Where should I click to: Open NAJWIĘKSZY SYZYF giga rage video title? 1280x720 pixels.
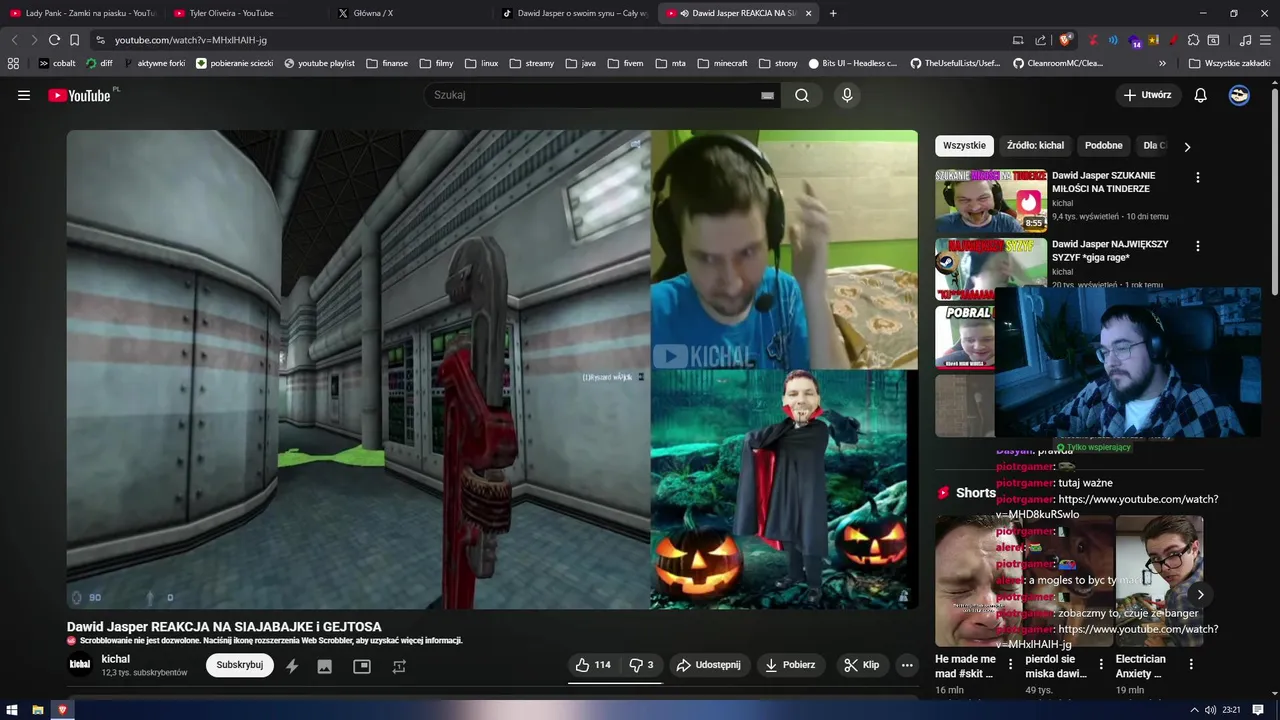pos(1110,251)
